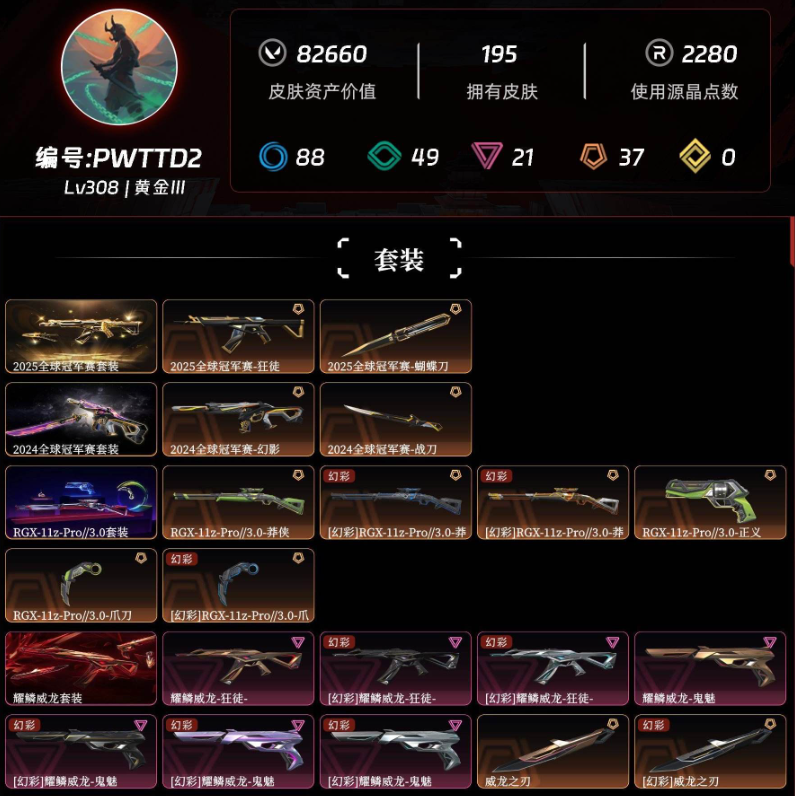Open the 耀鳞威龙套装 bundle card

tap(81, 668)
